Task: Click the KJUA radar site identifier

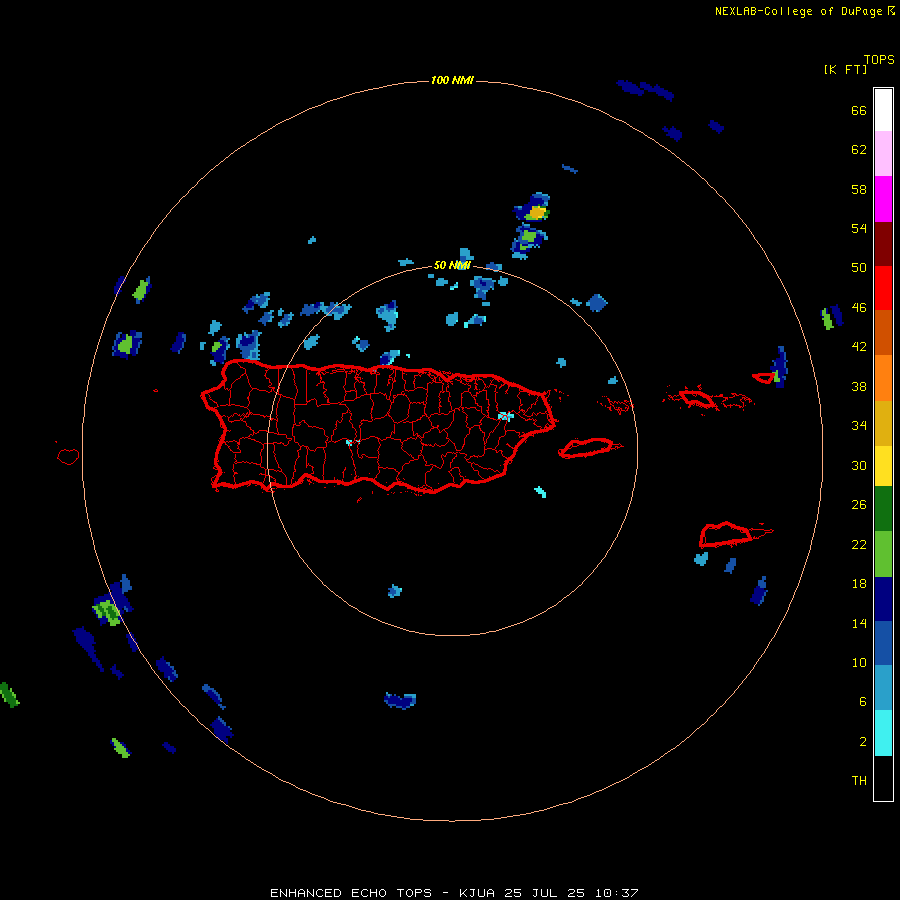Action: pyautogui.click(x=479, y=893)
